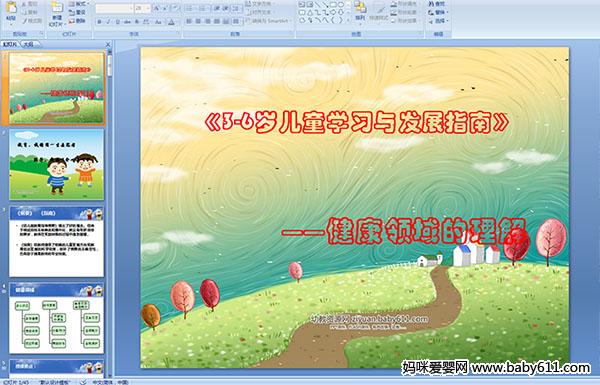The width and height of the screenshot is (600, 385).
Task: Toggle the align-left paragraph button
Action: coord(189,21)
